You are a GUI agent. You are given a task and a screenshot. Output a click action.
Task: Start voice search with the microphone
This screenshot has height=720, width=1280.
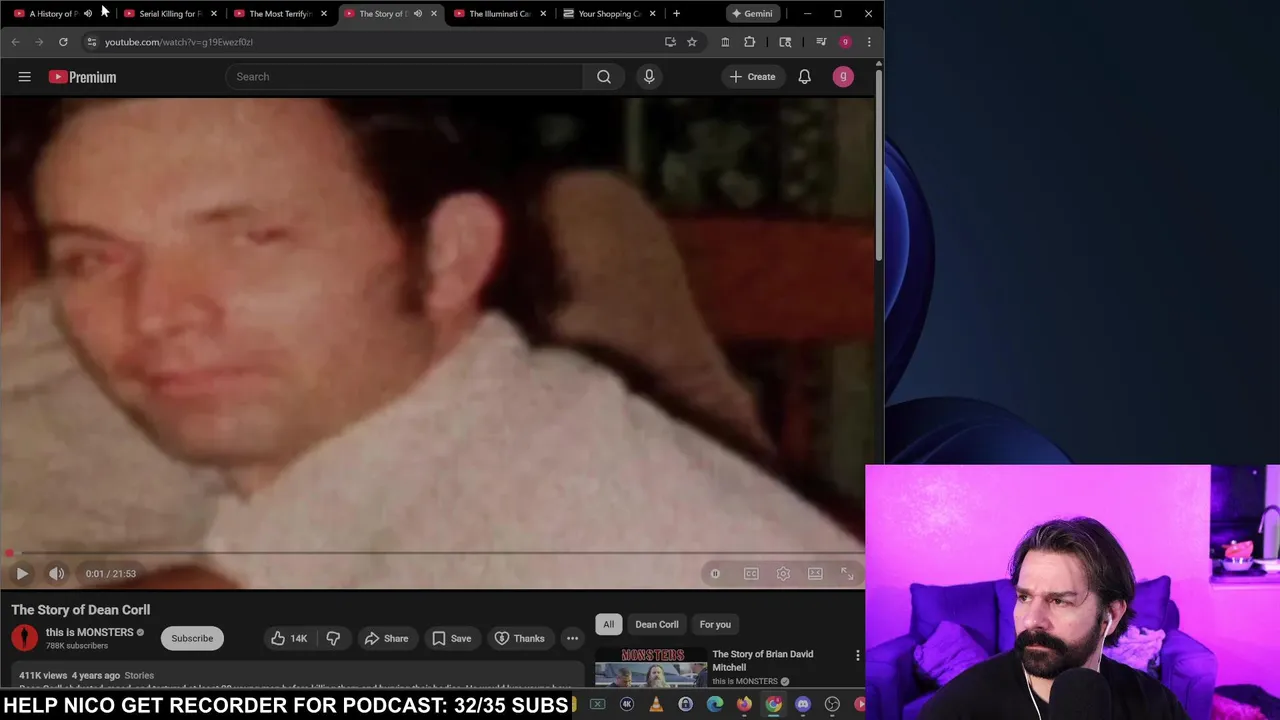649,77
